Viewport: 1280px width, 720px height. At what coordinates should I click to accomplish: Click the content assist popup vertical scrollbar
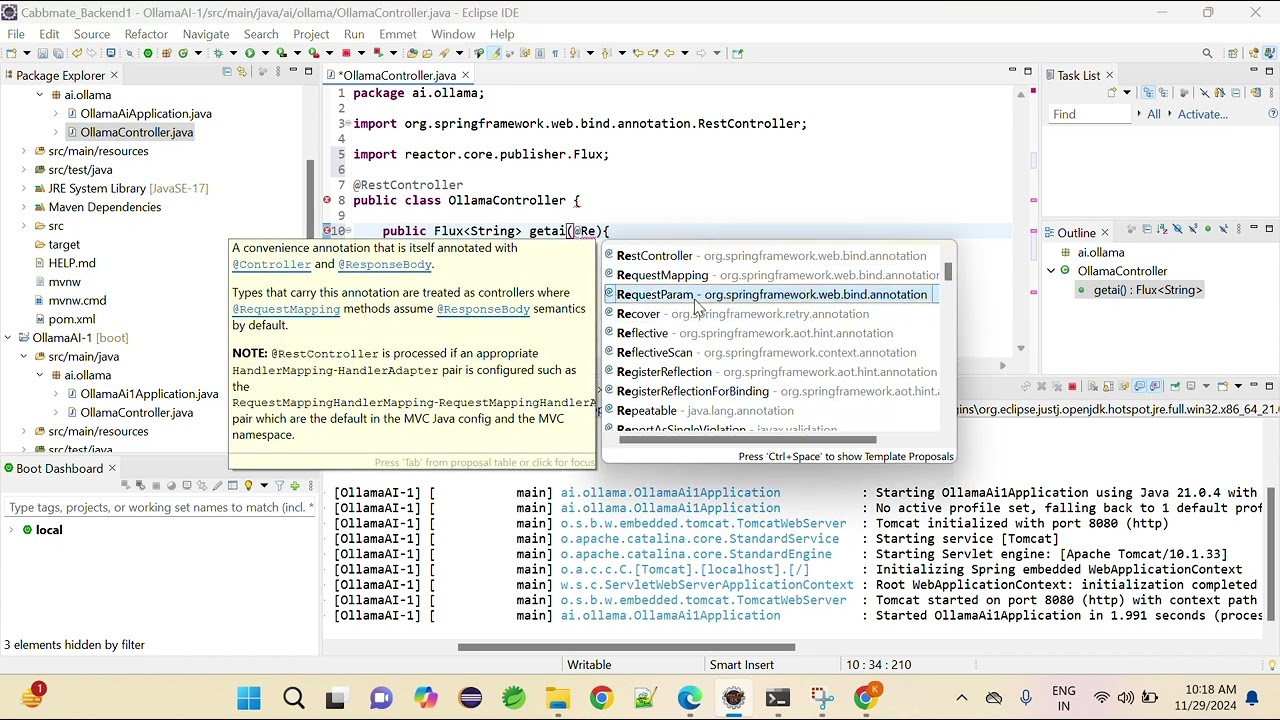pos(948,273)
